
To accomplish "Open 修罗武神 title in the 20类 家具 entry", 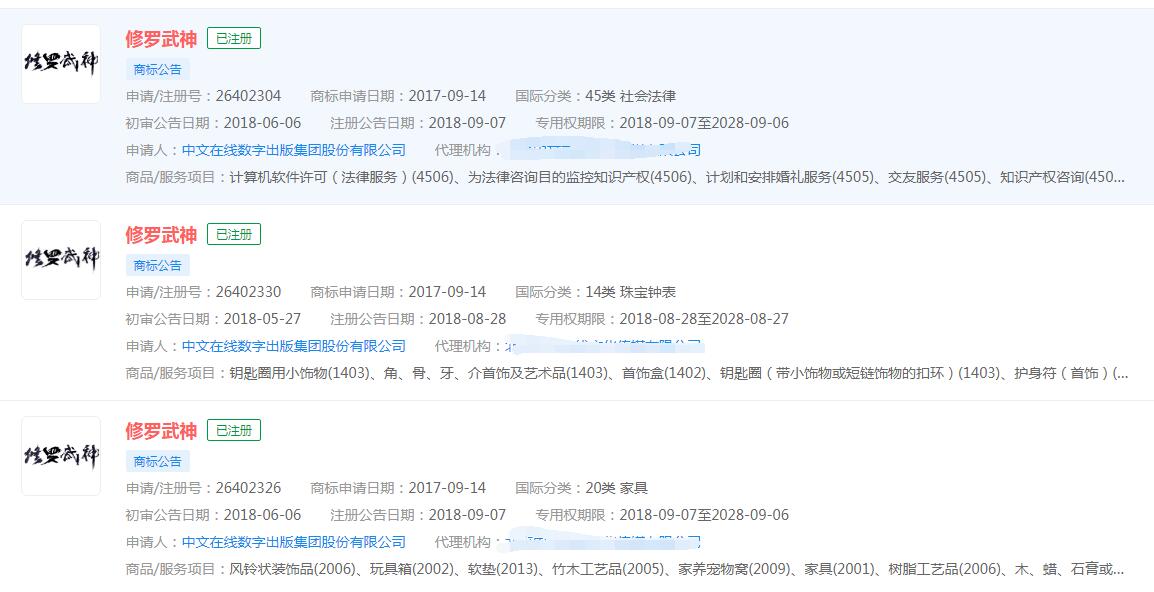I will tap(161, 431).
